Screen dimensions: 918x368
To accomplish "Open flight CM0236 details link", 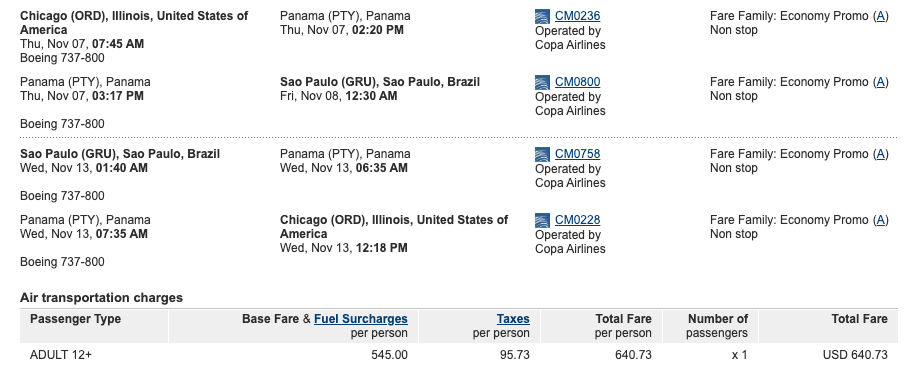I will tap(577, 16).
